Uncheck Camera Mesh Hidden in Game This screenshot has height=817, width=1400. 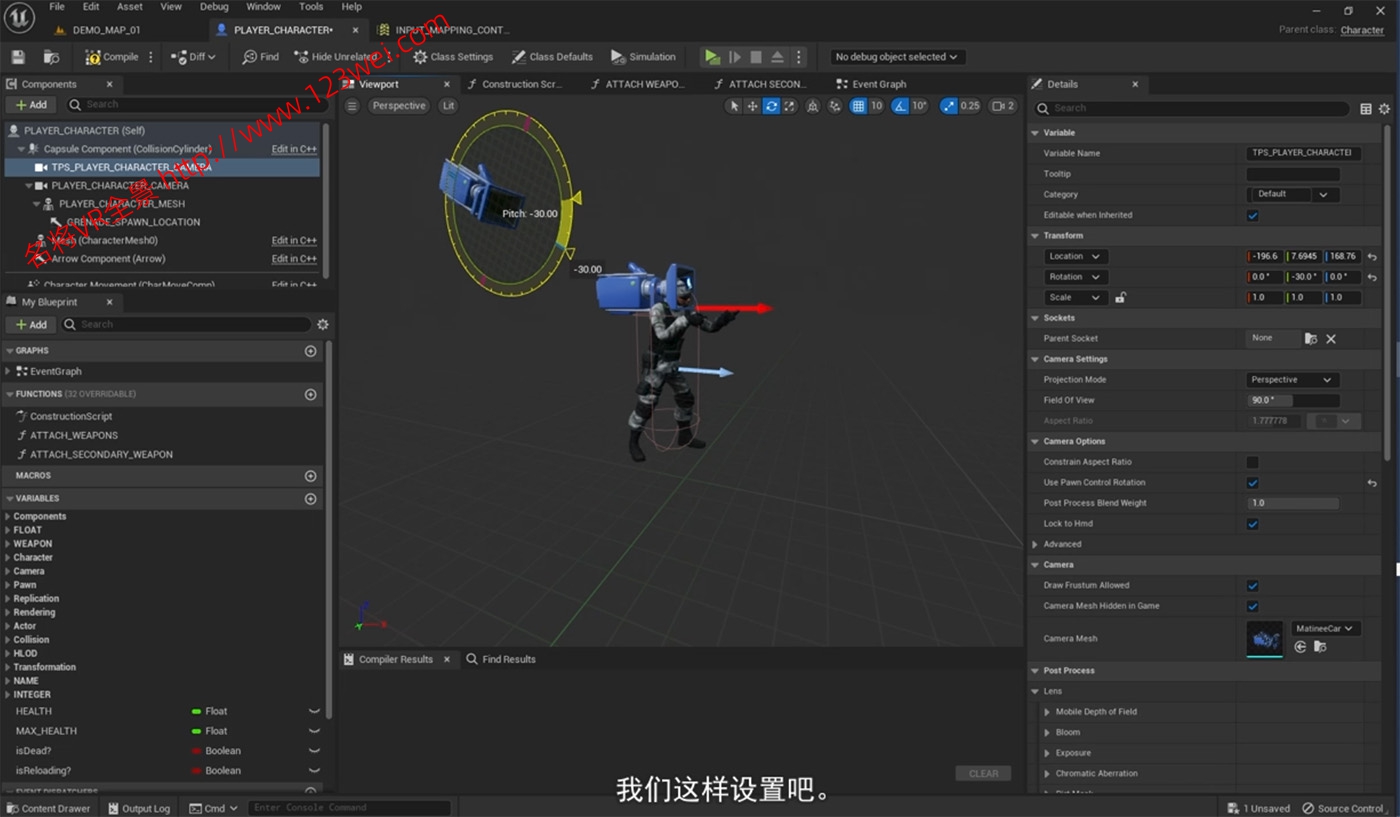(x=1252, y=606)
